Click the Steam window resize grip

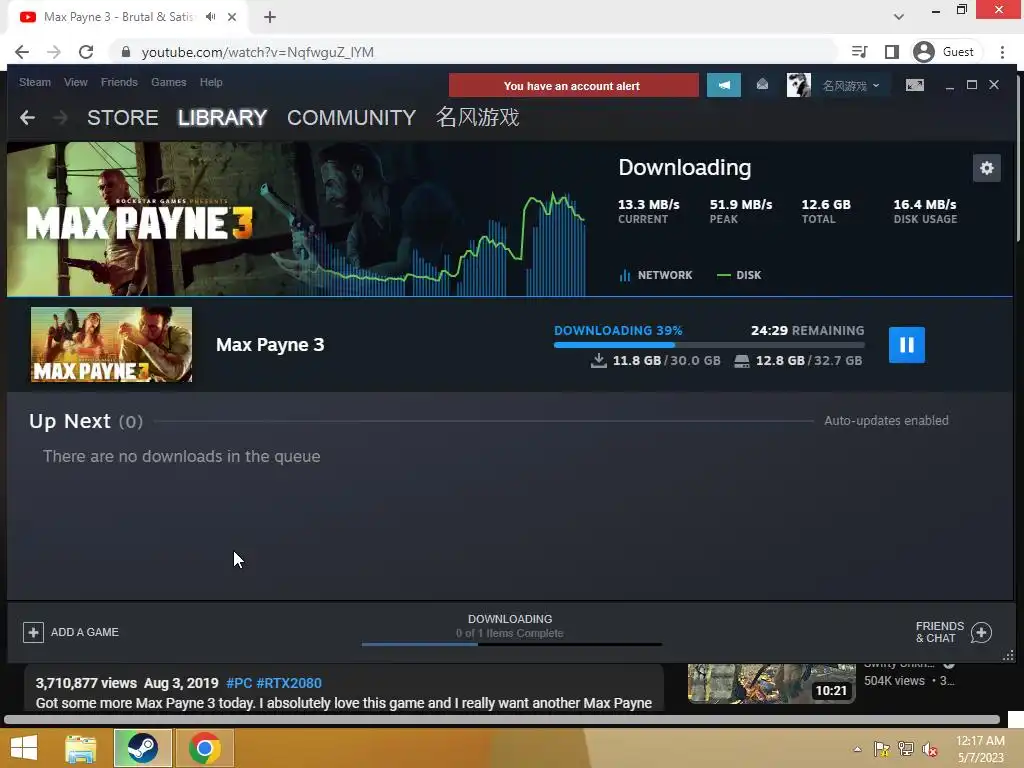tap(1008, 655)
